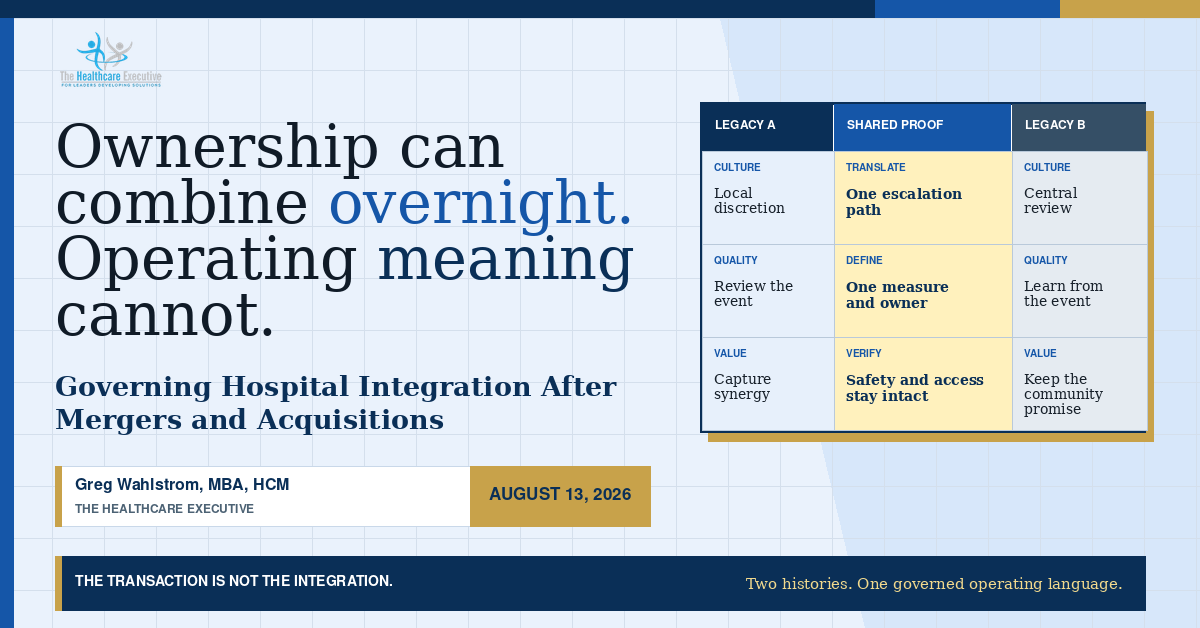Click the subtitle about Governing Hospital Integration
This screenshot has height=628, width=1200.
coord(336,403)
